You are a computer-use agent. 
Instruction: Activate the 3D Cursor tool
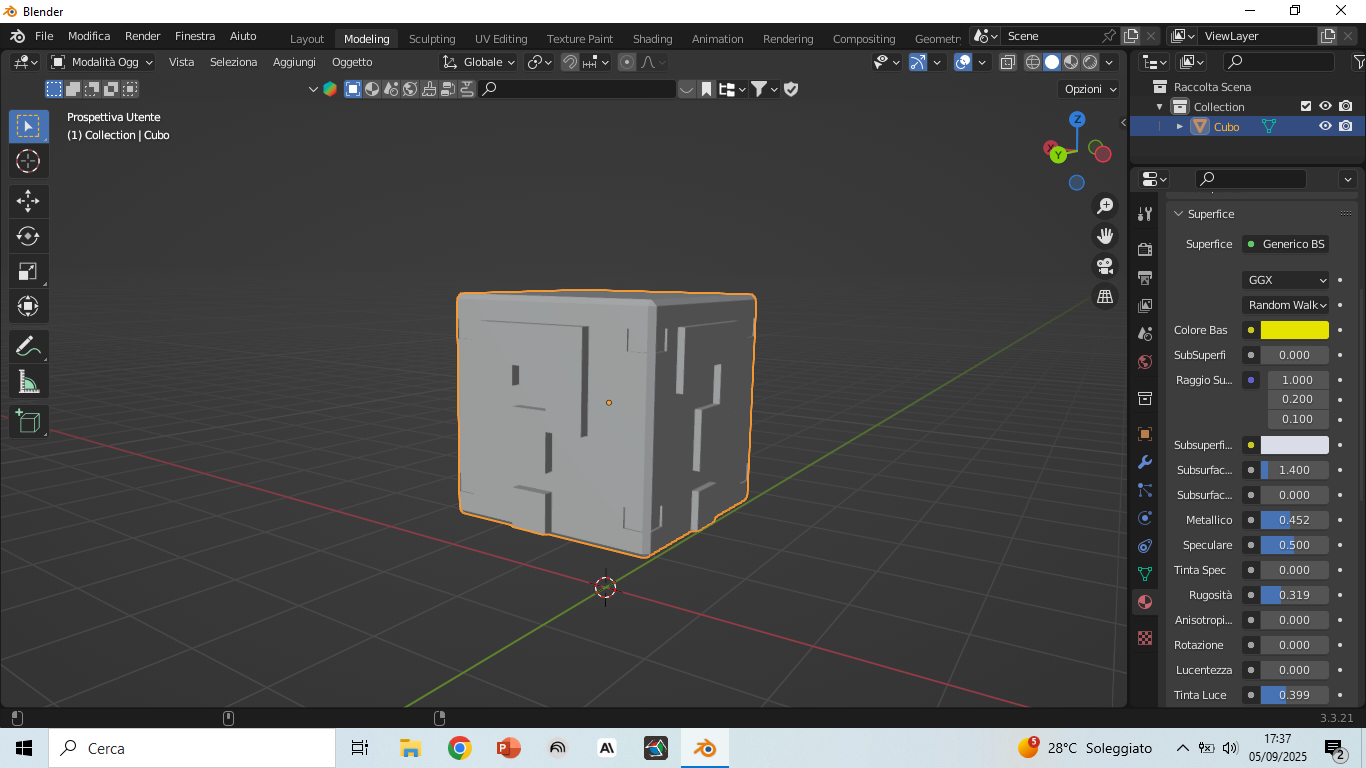[x=28, y=161]
